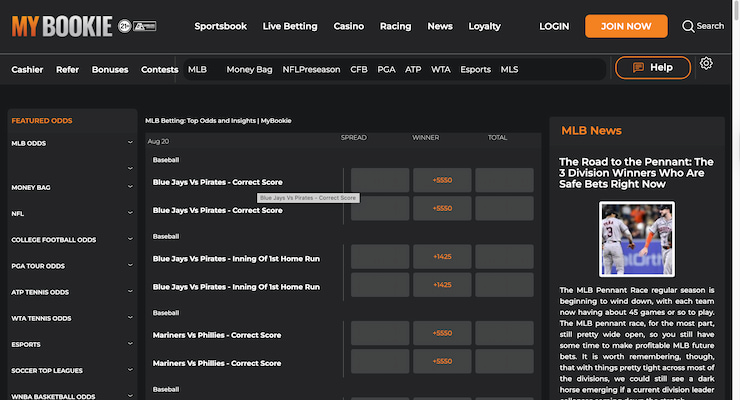Select the MLS quick link
This screenshot has height=400, width=740.
pyautogui.click(x=509, y=69)
